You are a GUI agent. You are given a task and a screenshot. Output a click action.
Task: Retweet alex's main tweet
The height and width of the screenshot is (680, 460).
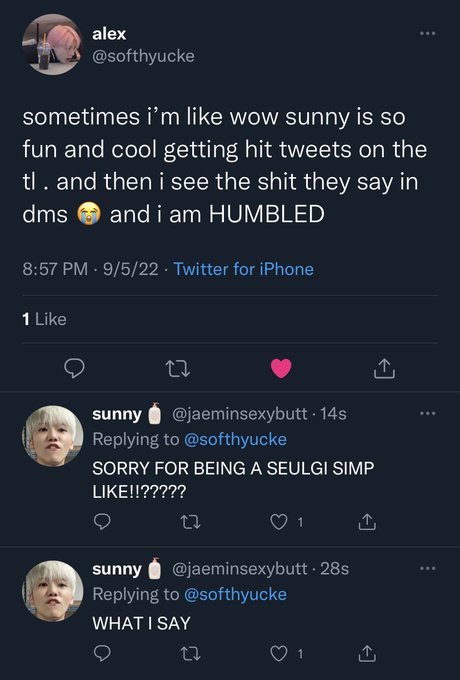[178, 369]
